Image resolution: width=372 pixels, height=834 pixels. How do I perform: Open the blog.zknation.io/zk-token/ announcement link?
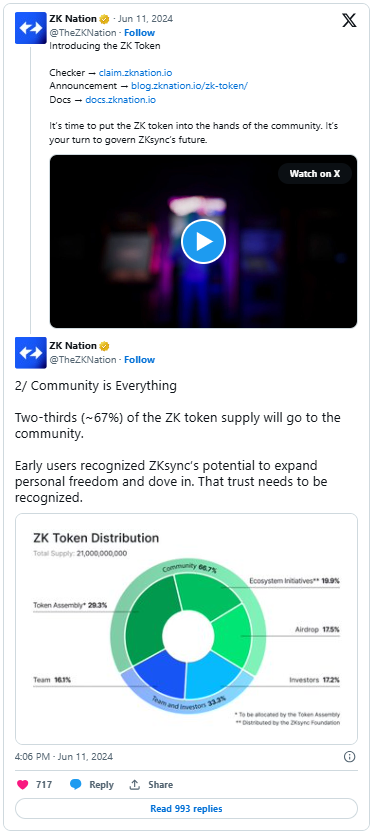point(189,86)
